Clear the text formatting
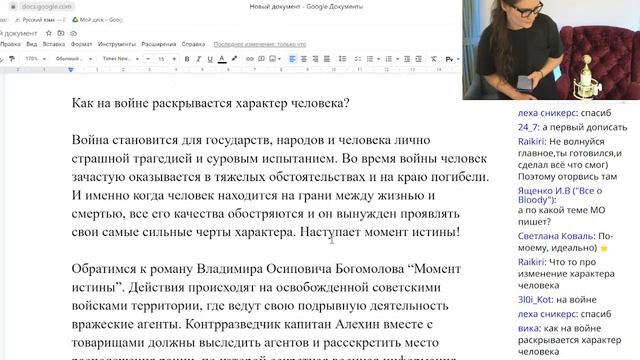 point(434,59)
